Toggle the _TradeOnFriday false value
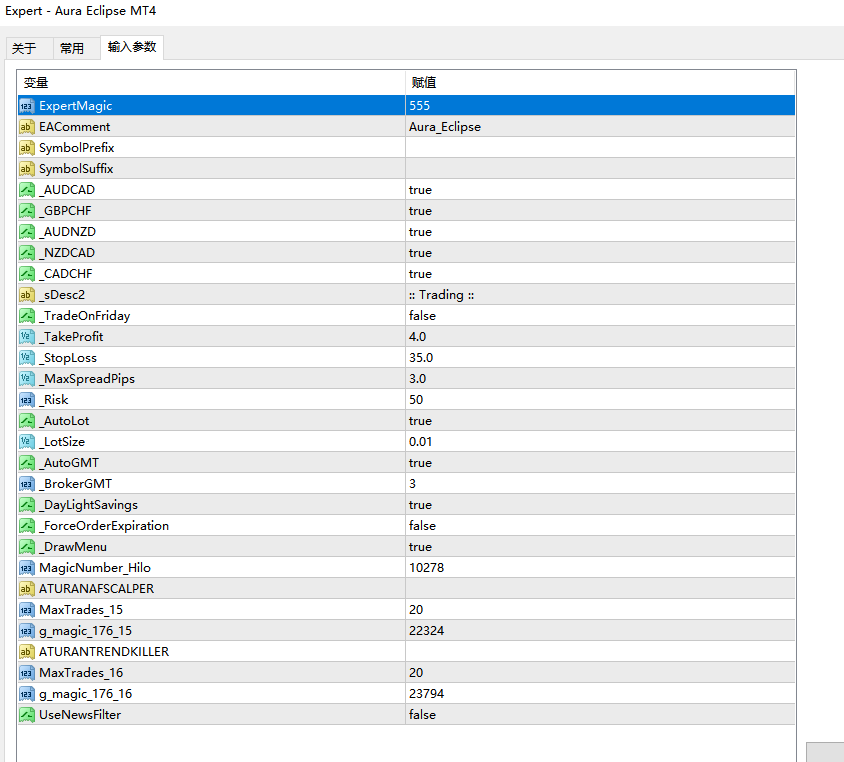 [x=600, y=316]
